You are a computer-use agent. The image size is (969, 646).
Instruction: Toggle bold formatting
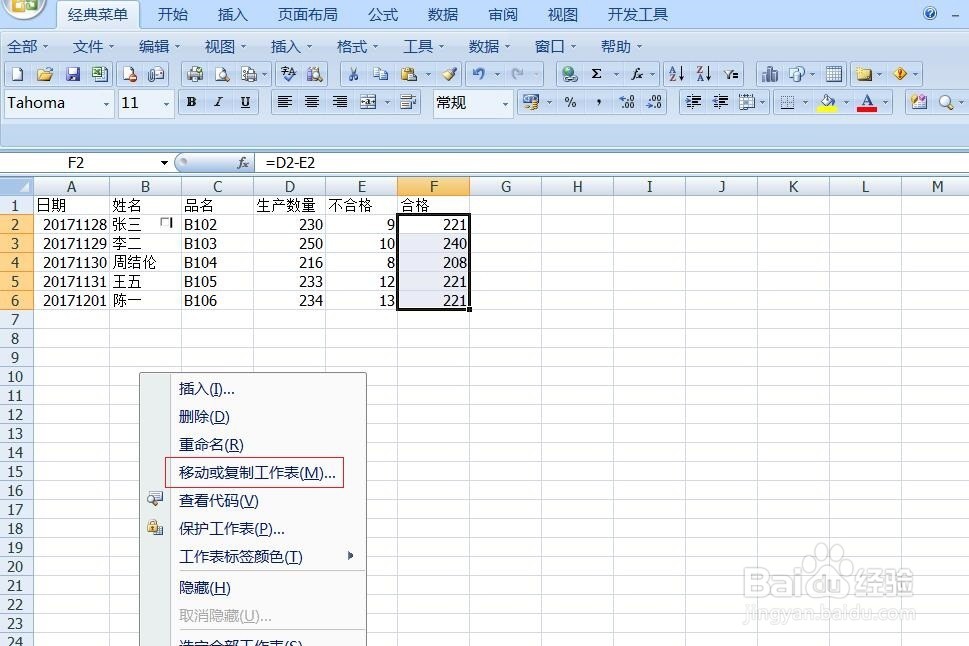pos(190,102)
